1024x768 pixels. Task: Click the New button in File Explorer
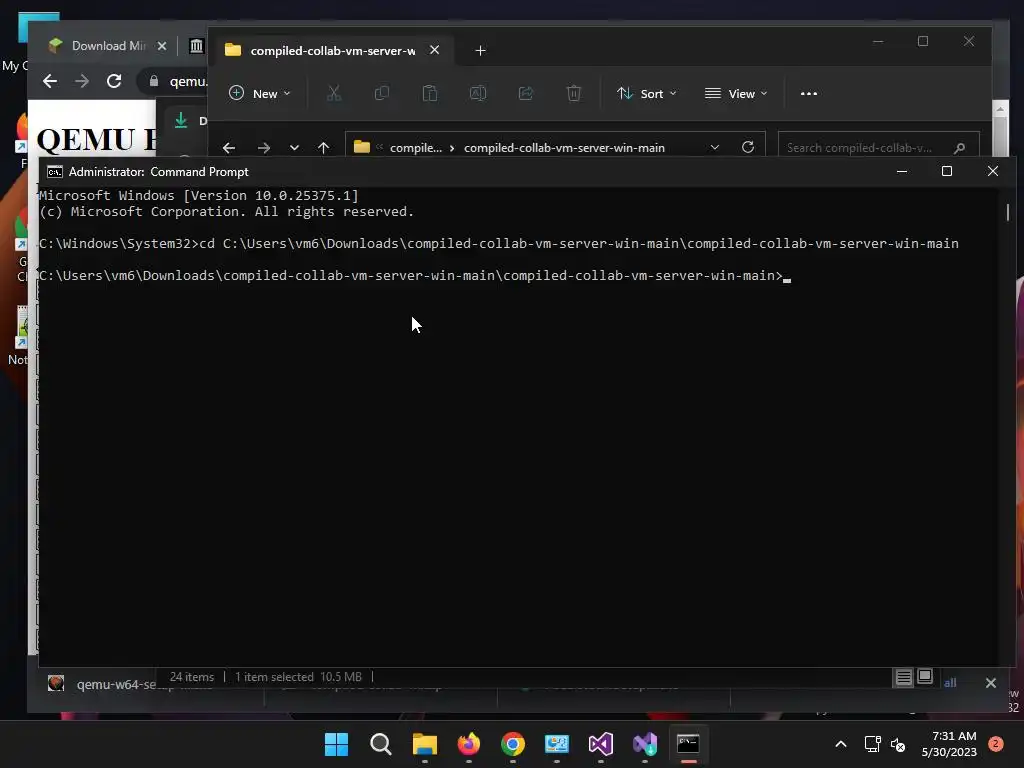(x=259, y=93)
